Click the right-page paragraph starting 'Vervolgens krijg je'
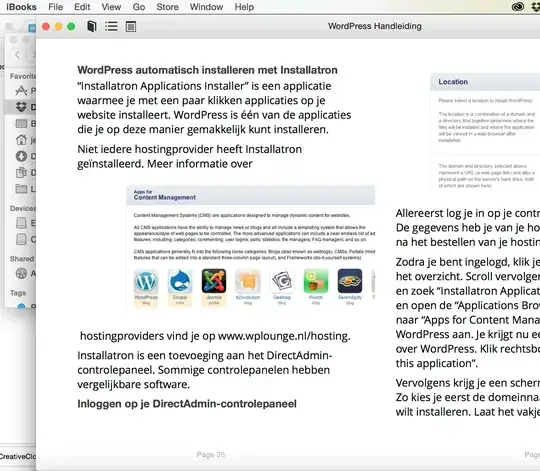Screen dimensions: 540x471 pos(468,397)
